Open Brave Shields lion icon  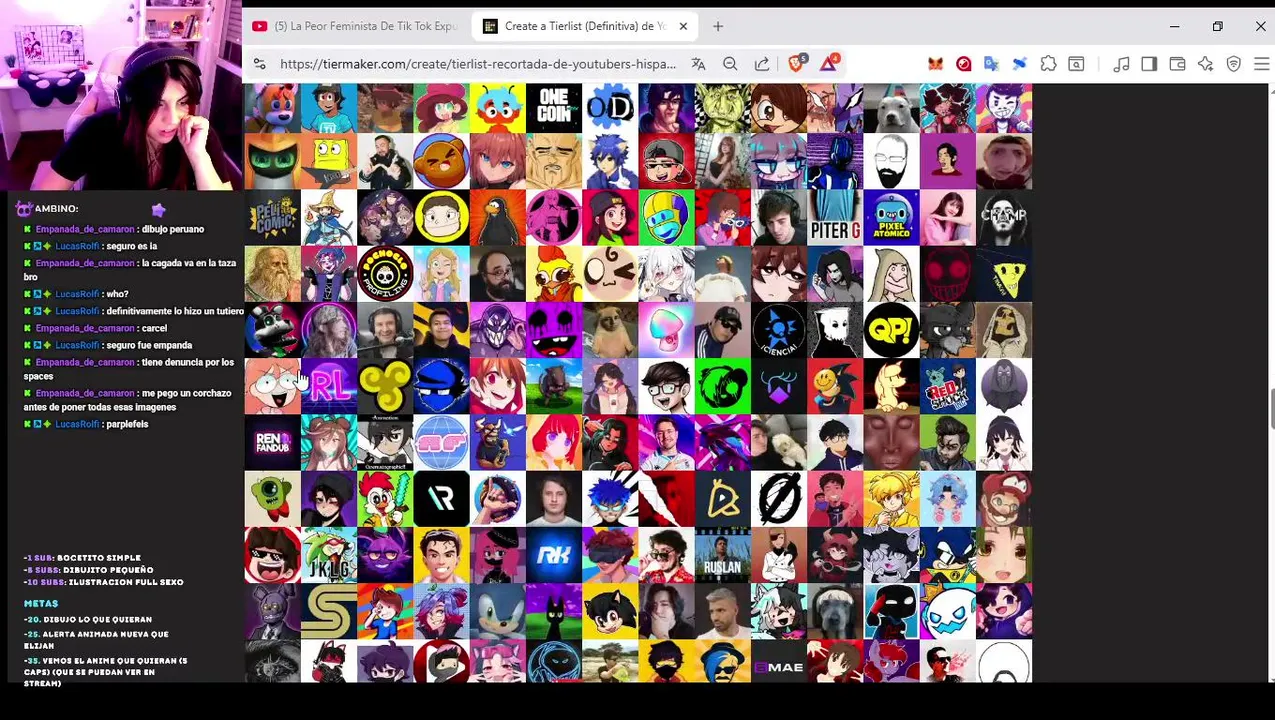click(797, 63)
